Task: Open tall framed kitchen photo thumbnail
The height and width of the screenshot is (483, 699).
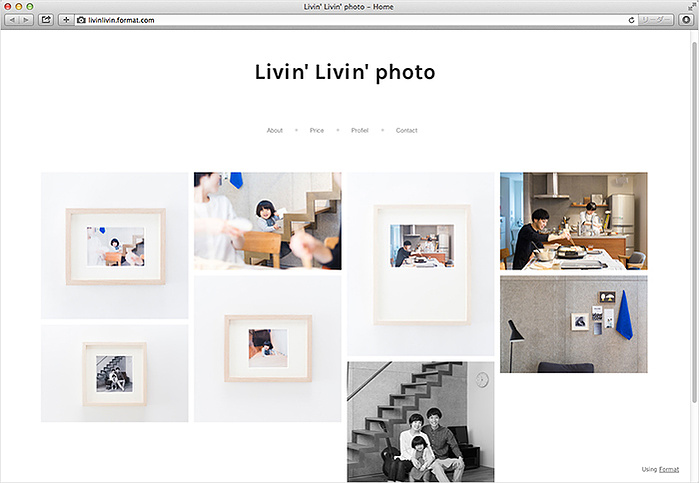Action: 420,264
